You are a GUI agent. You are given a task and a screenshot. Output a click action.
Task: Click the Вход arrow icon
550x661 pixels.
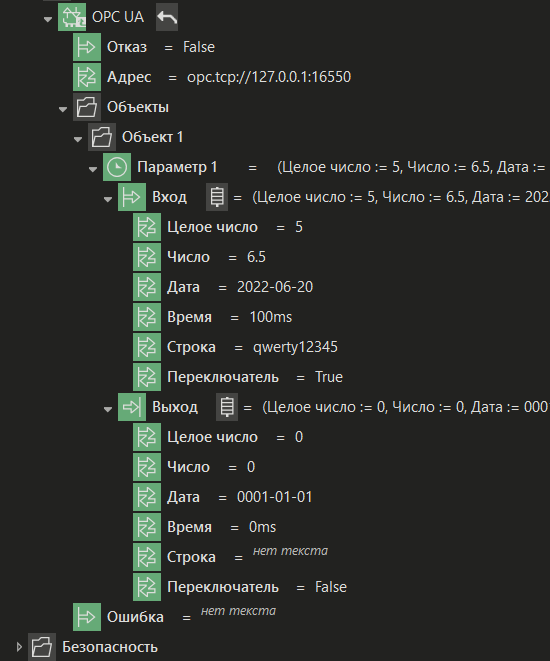click(132, 197)
